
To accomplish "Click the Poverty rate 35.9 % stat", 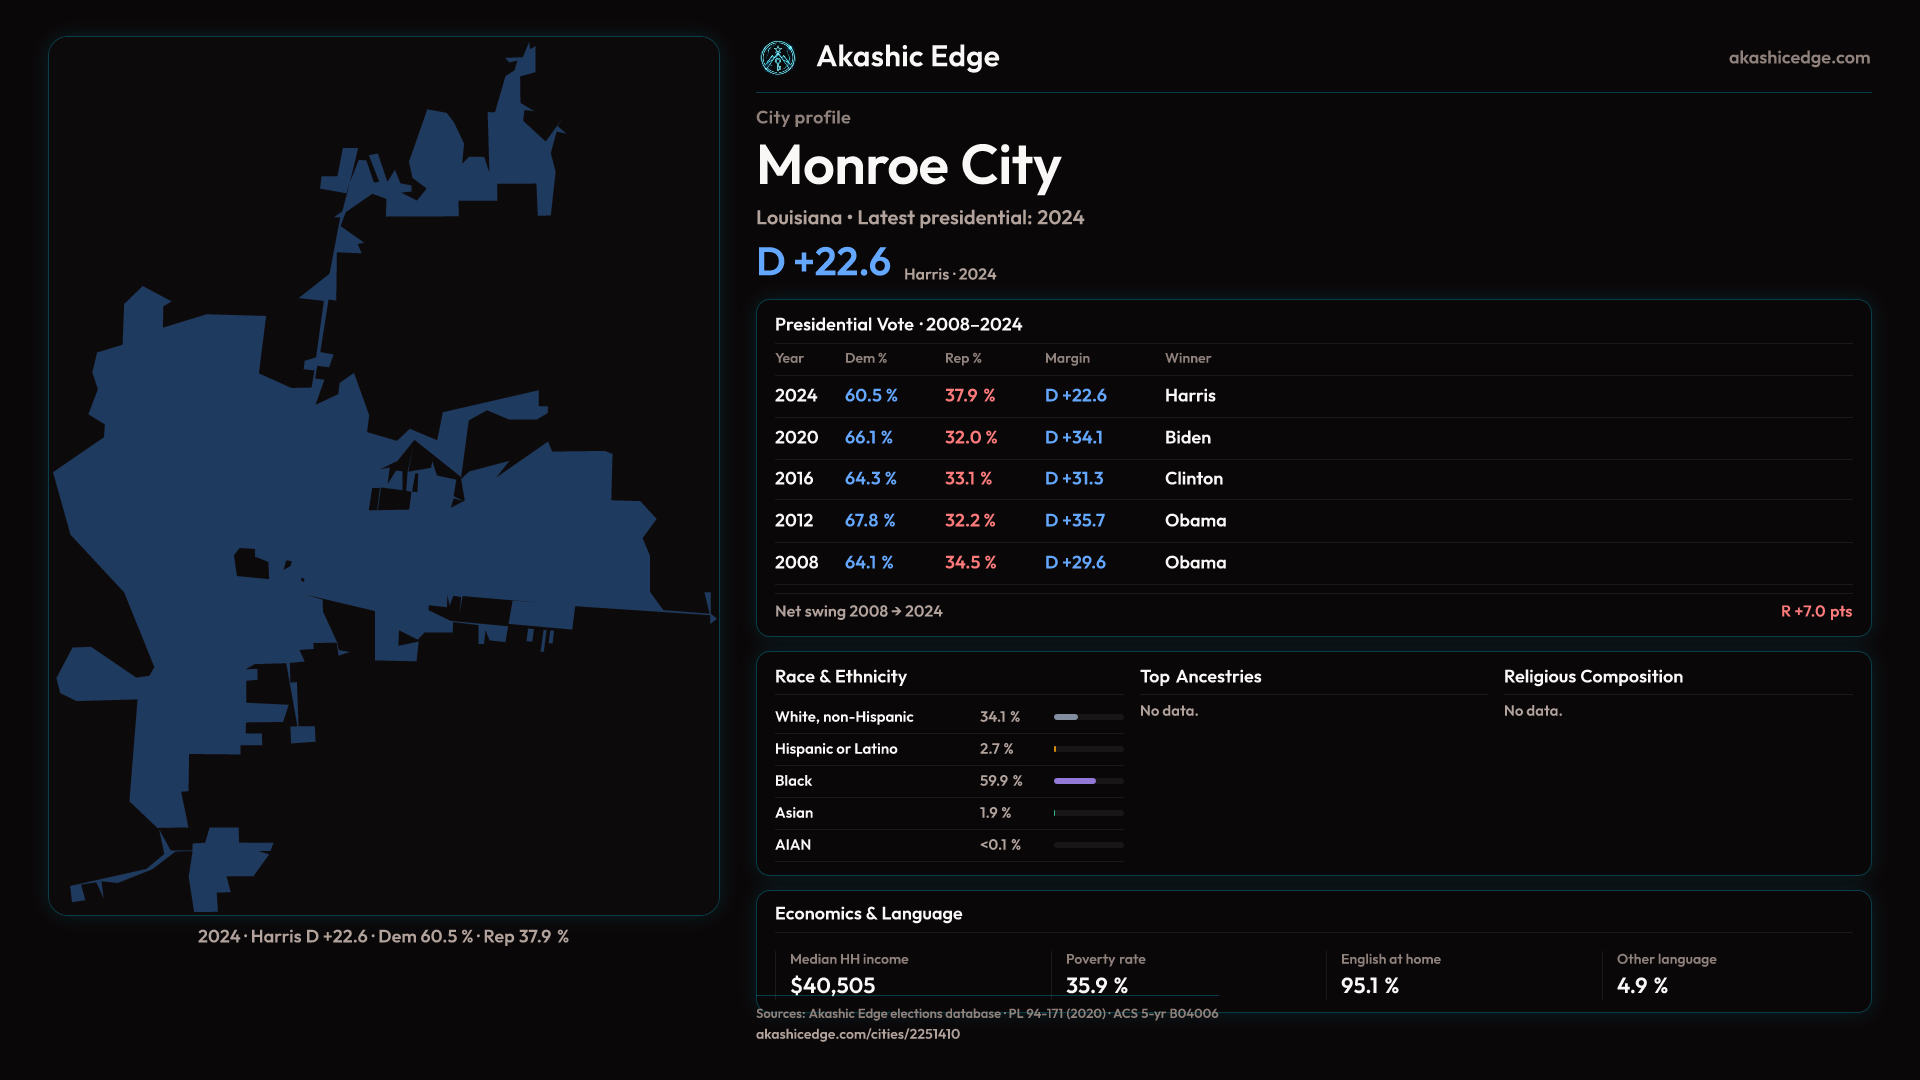I will point(1096,985).
